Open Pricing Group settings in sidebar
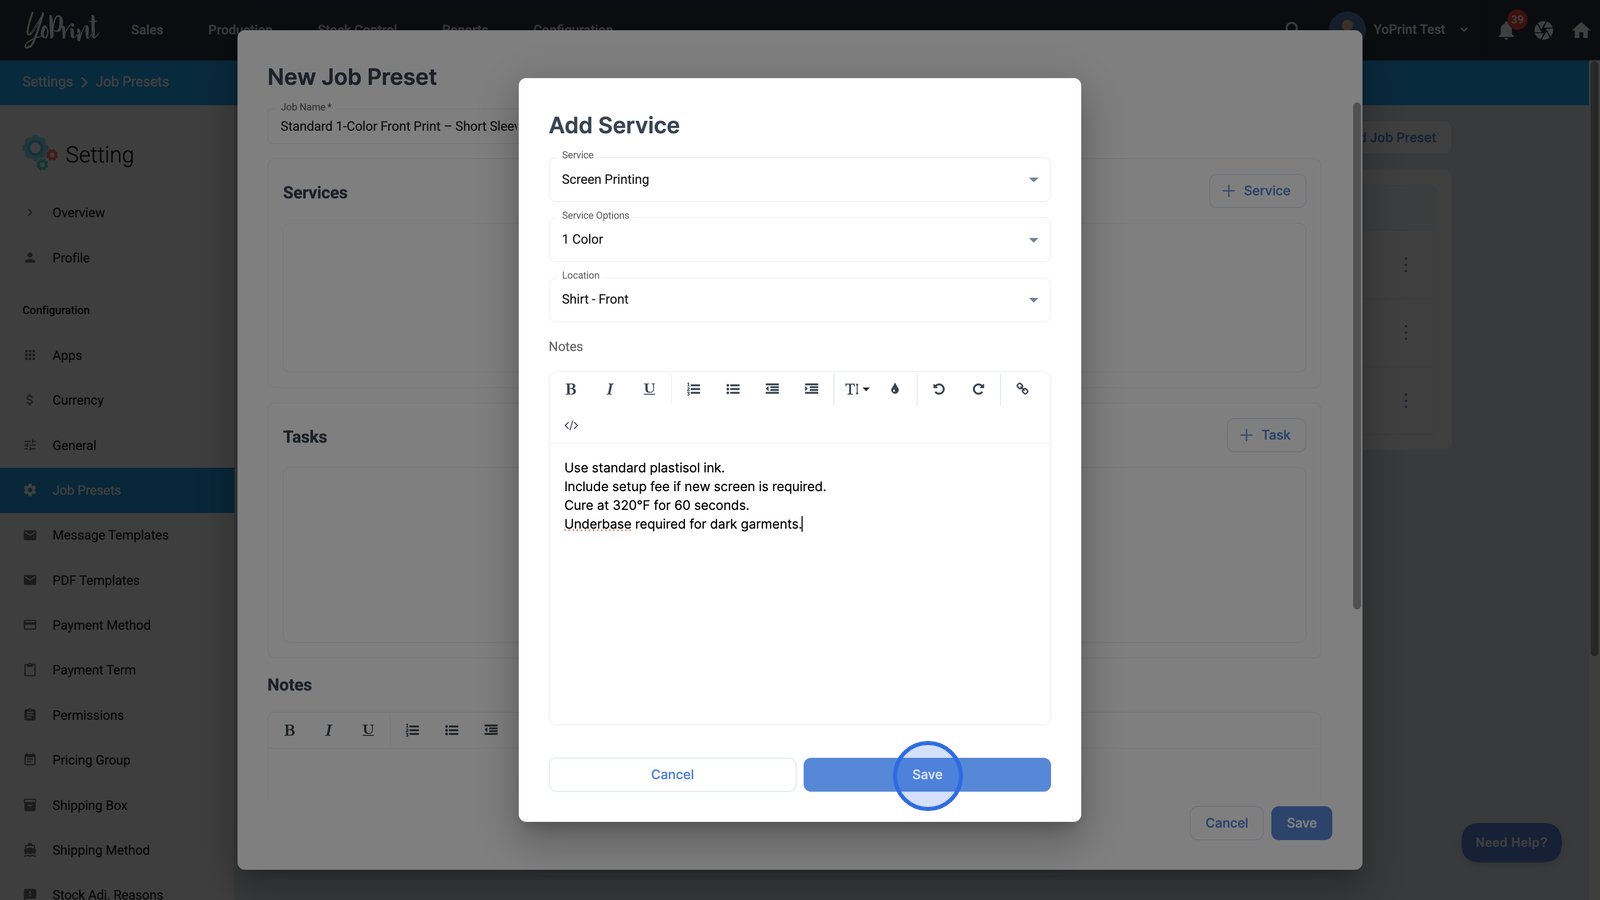The height and width of the screenshot is (900, 1600). [x=117, y=760]
